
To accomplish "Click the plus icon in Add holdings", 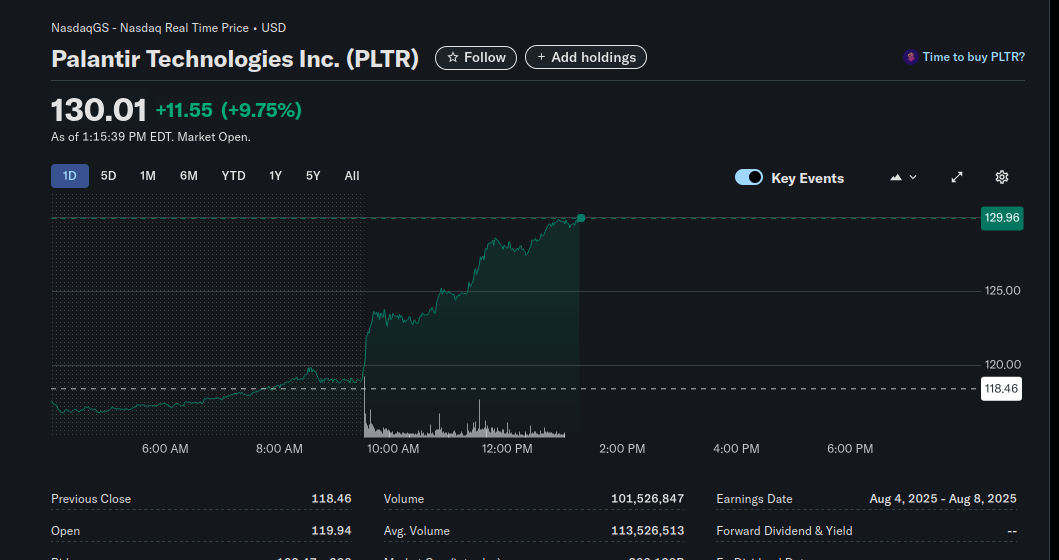I will 541,57.
